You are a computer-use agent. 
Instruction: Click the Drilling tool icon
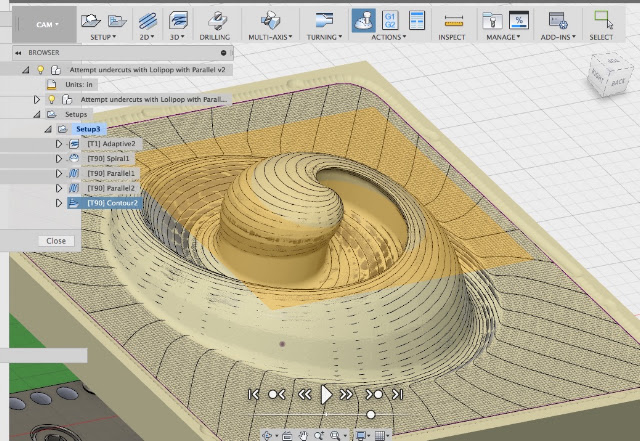pyautogui.click(x=217, y=20)
